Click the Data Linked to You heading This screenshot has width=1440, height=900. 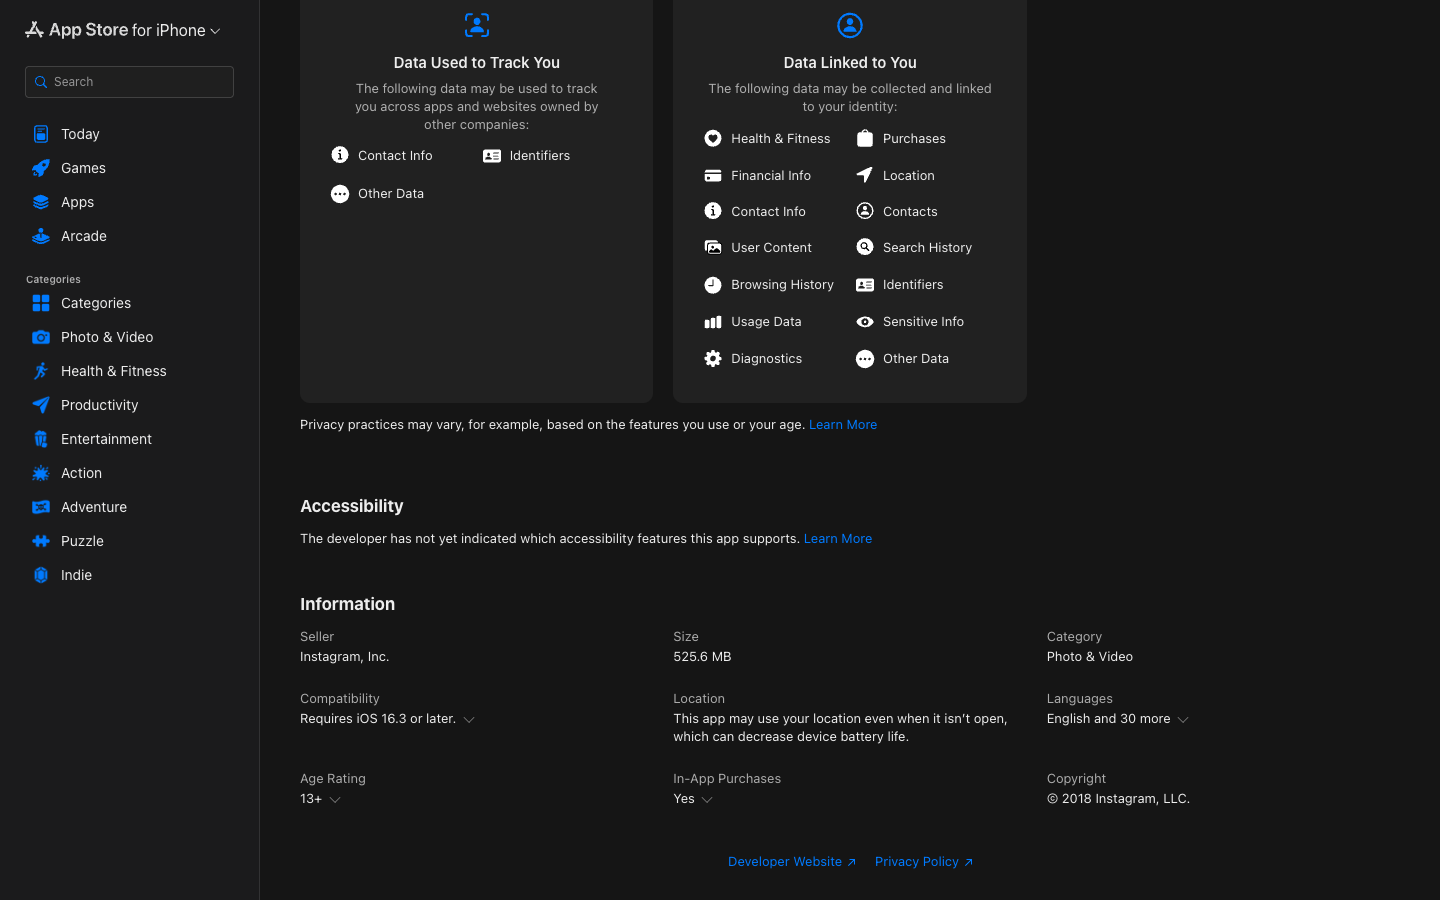click(850, 63)
